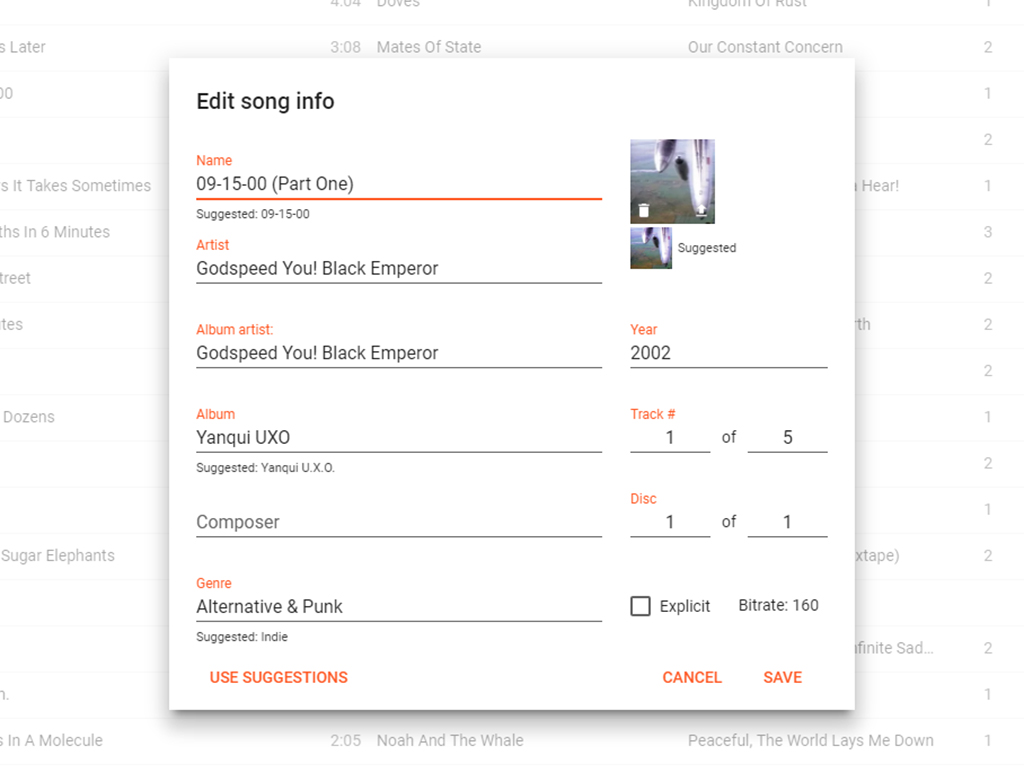Viewport: 1024px width, 768px height.
Task: Select the suggested album art thumbnail
Action: (x=650, y=248)
